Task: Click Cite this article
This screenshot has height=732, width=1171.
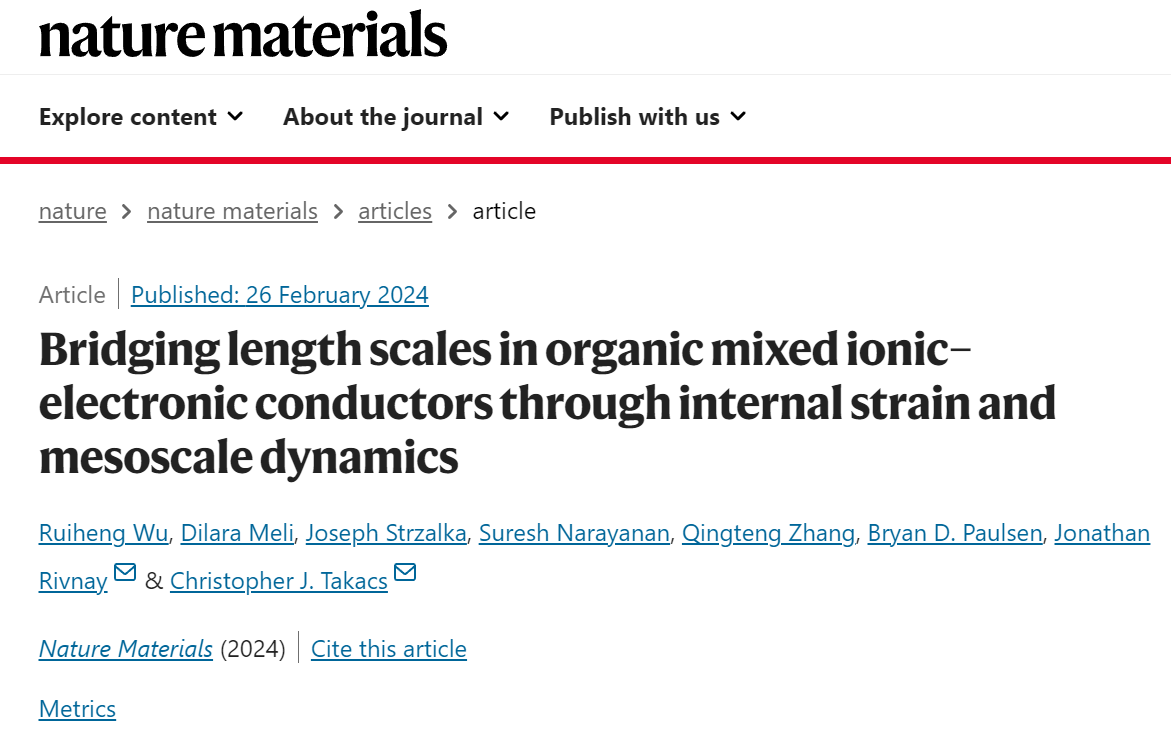Action: coord(389,649)
